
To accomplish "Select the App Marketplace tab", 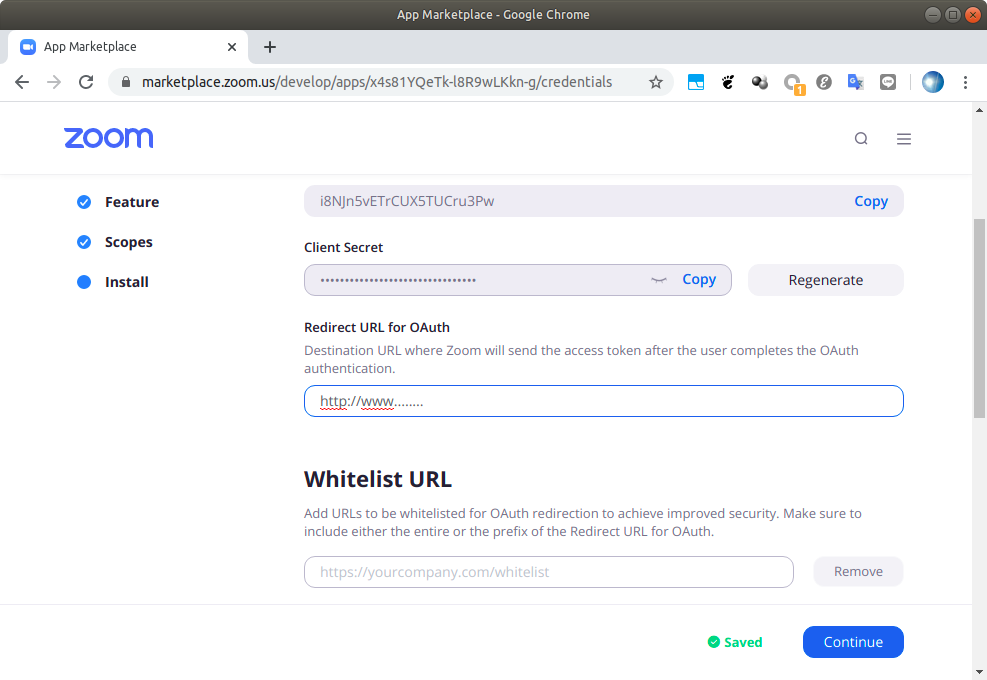I will (128, 47).
